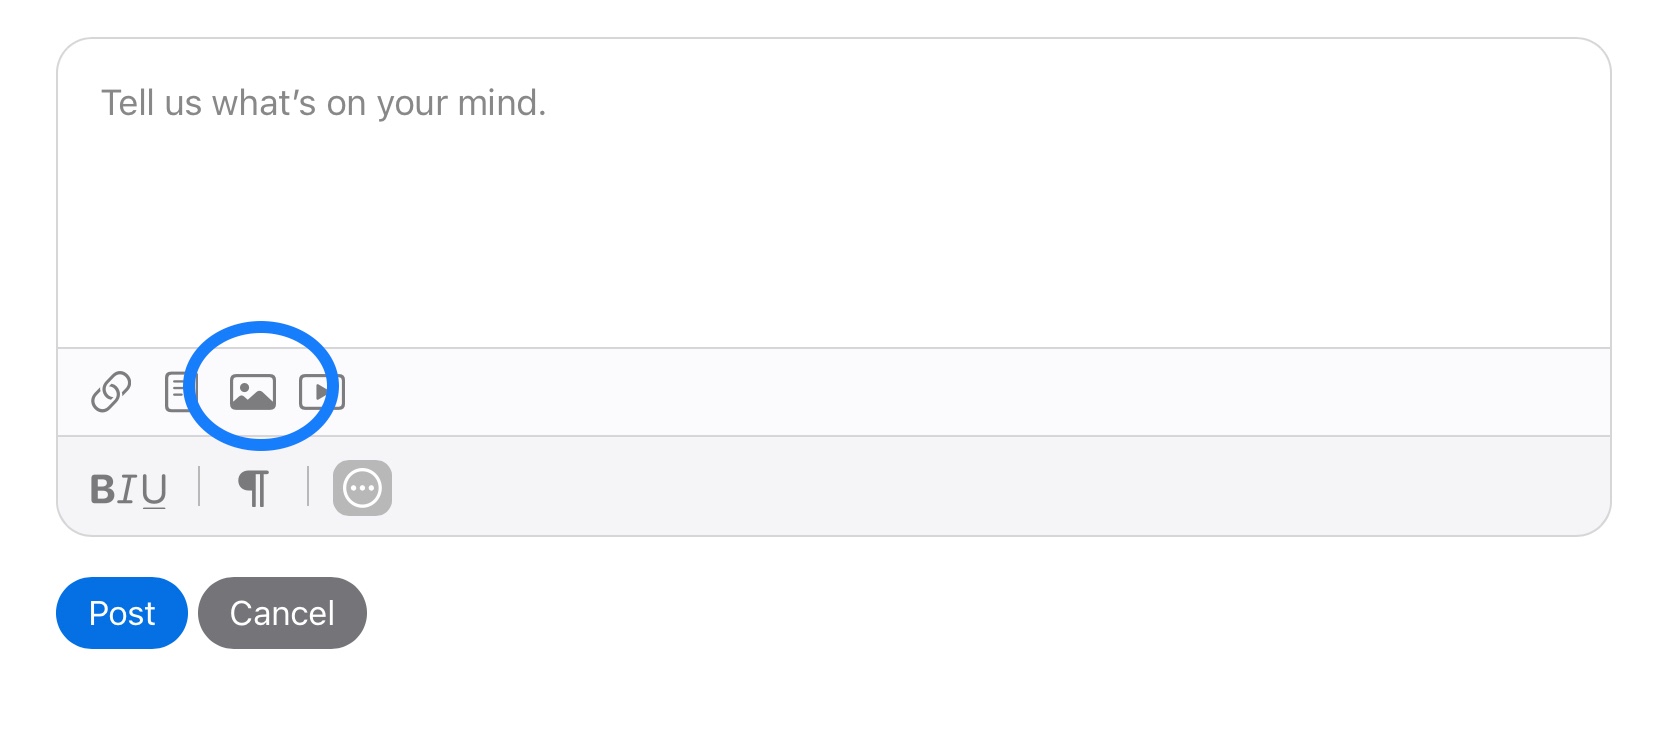This screenshot has height=746, width=1668.
Task: Open paragraph styles with the pilcrow icon
Action: (254, 488)
